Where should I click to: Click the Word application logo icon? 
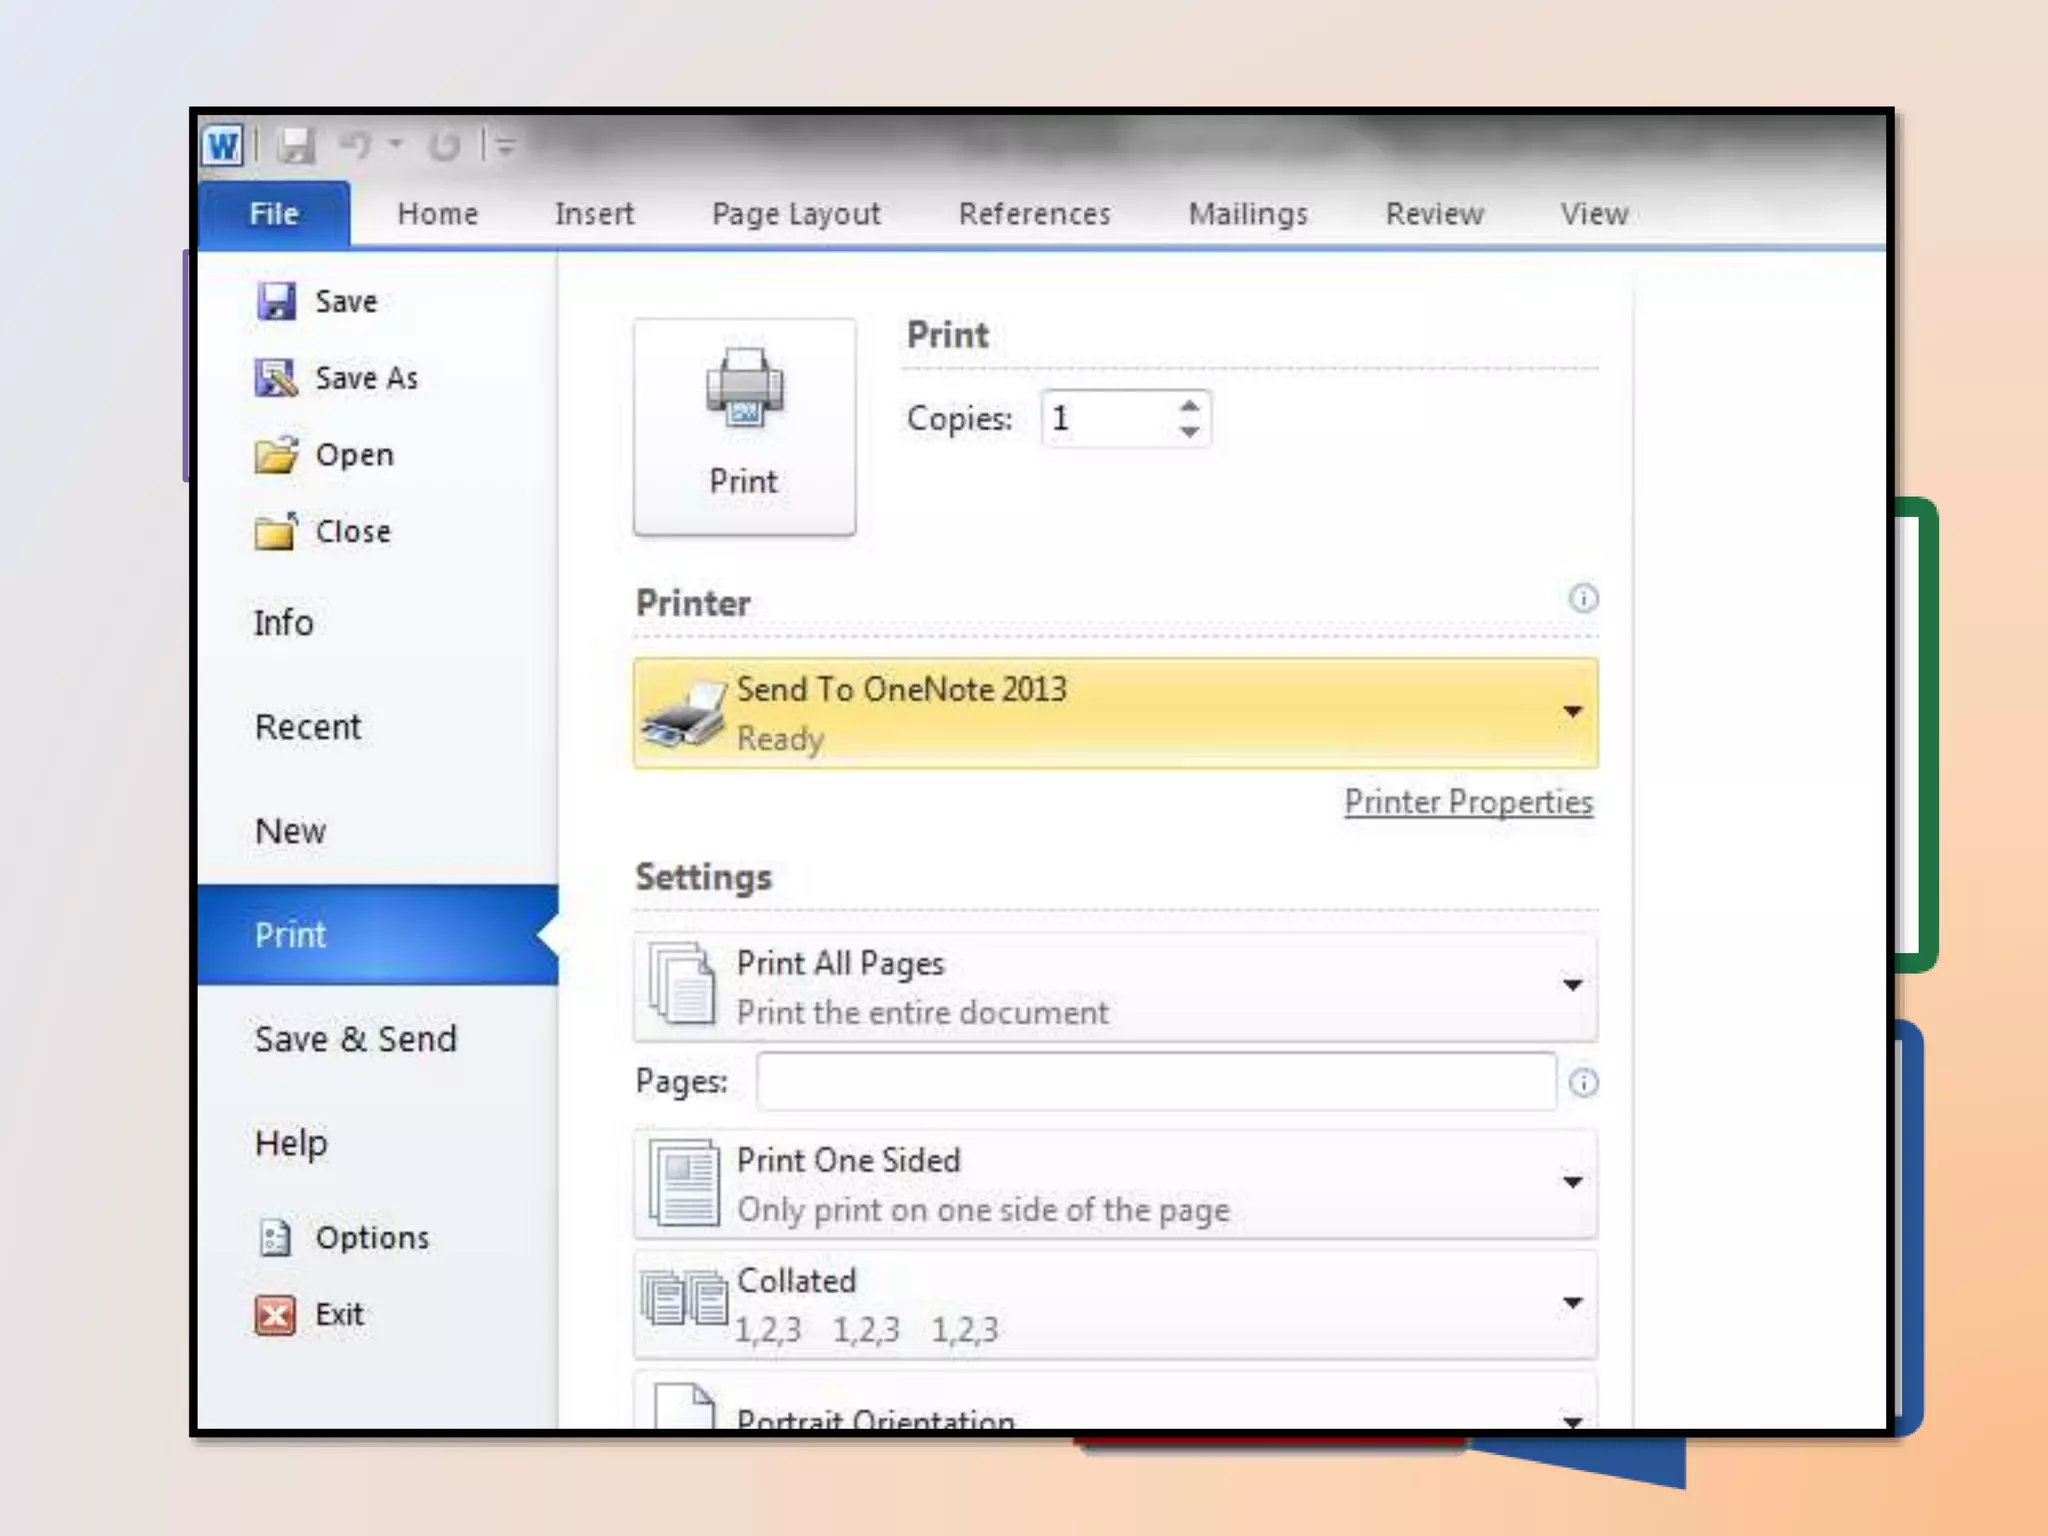[223, 147]
